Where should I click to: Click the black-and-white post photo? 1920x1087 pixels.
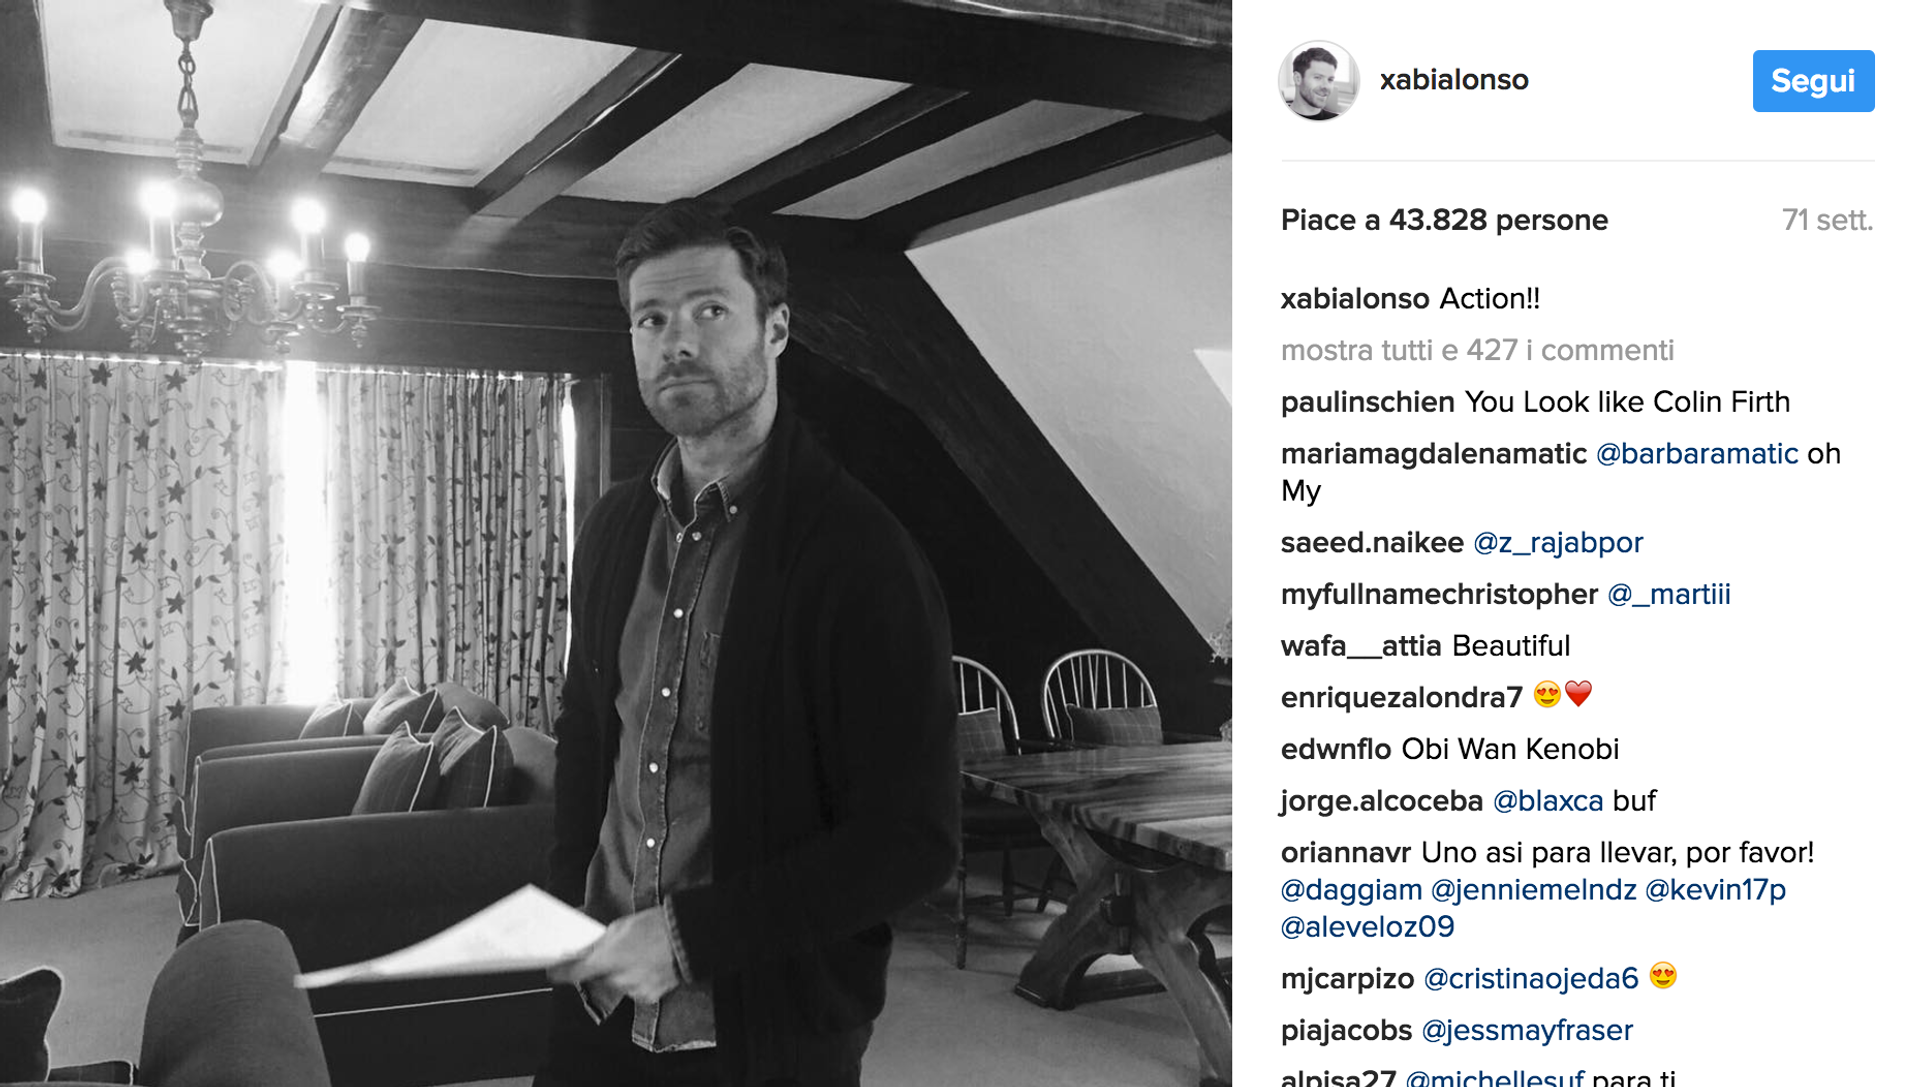point(616,543)
